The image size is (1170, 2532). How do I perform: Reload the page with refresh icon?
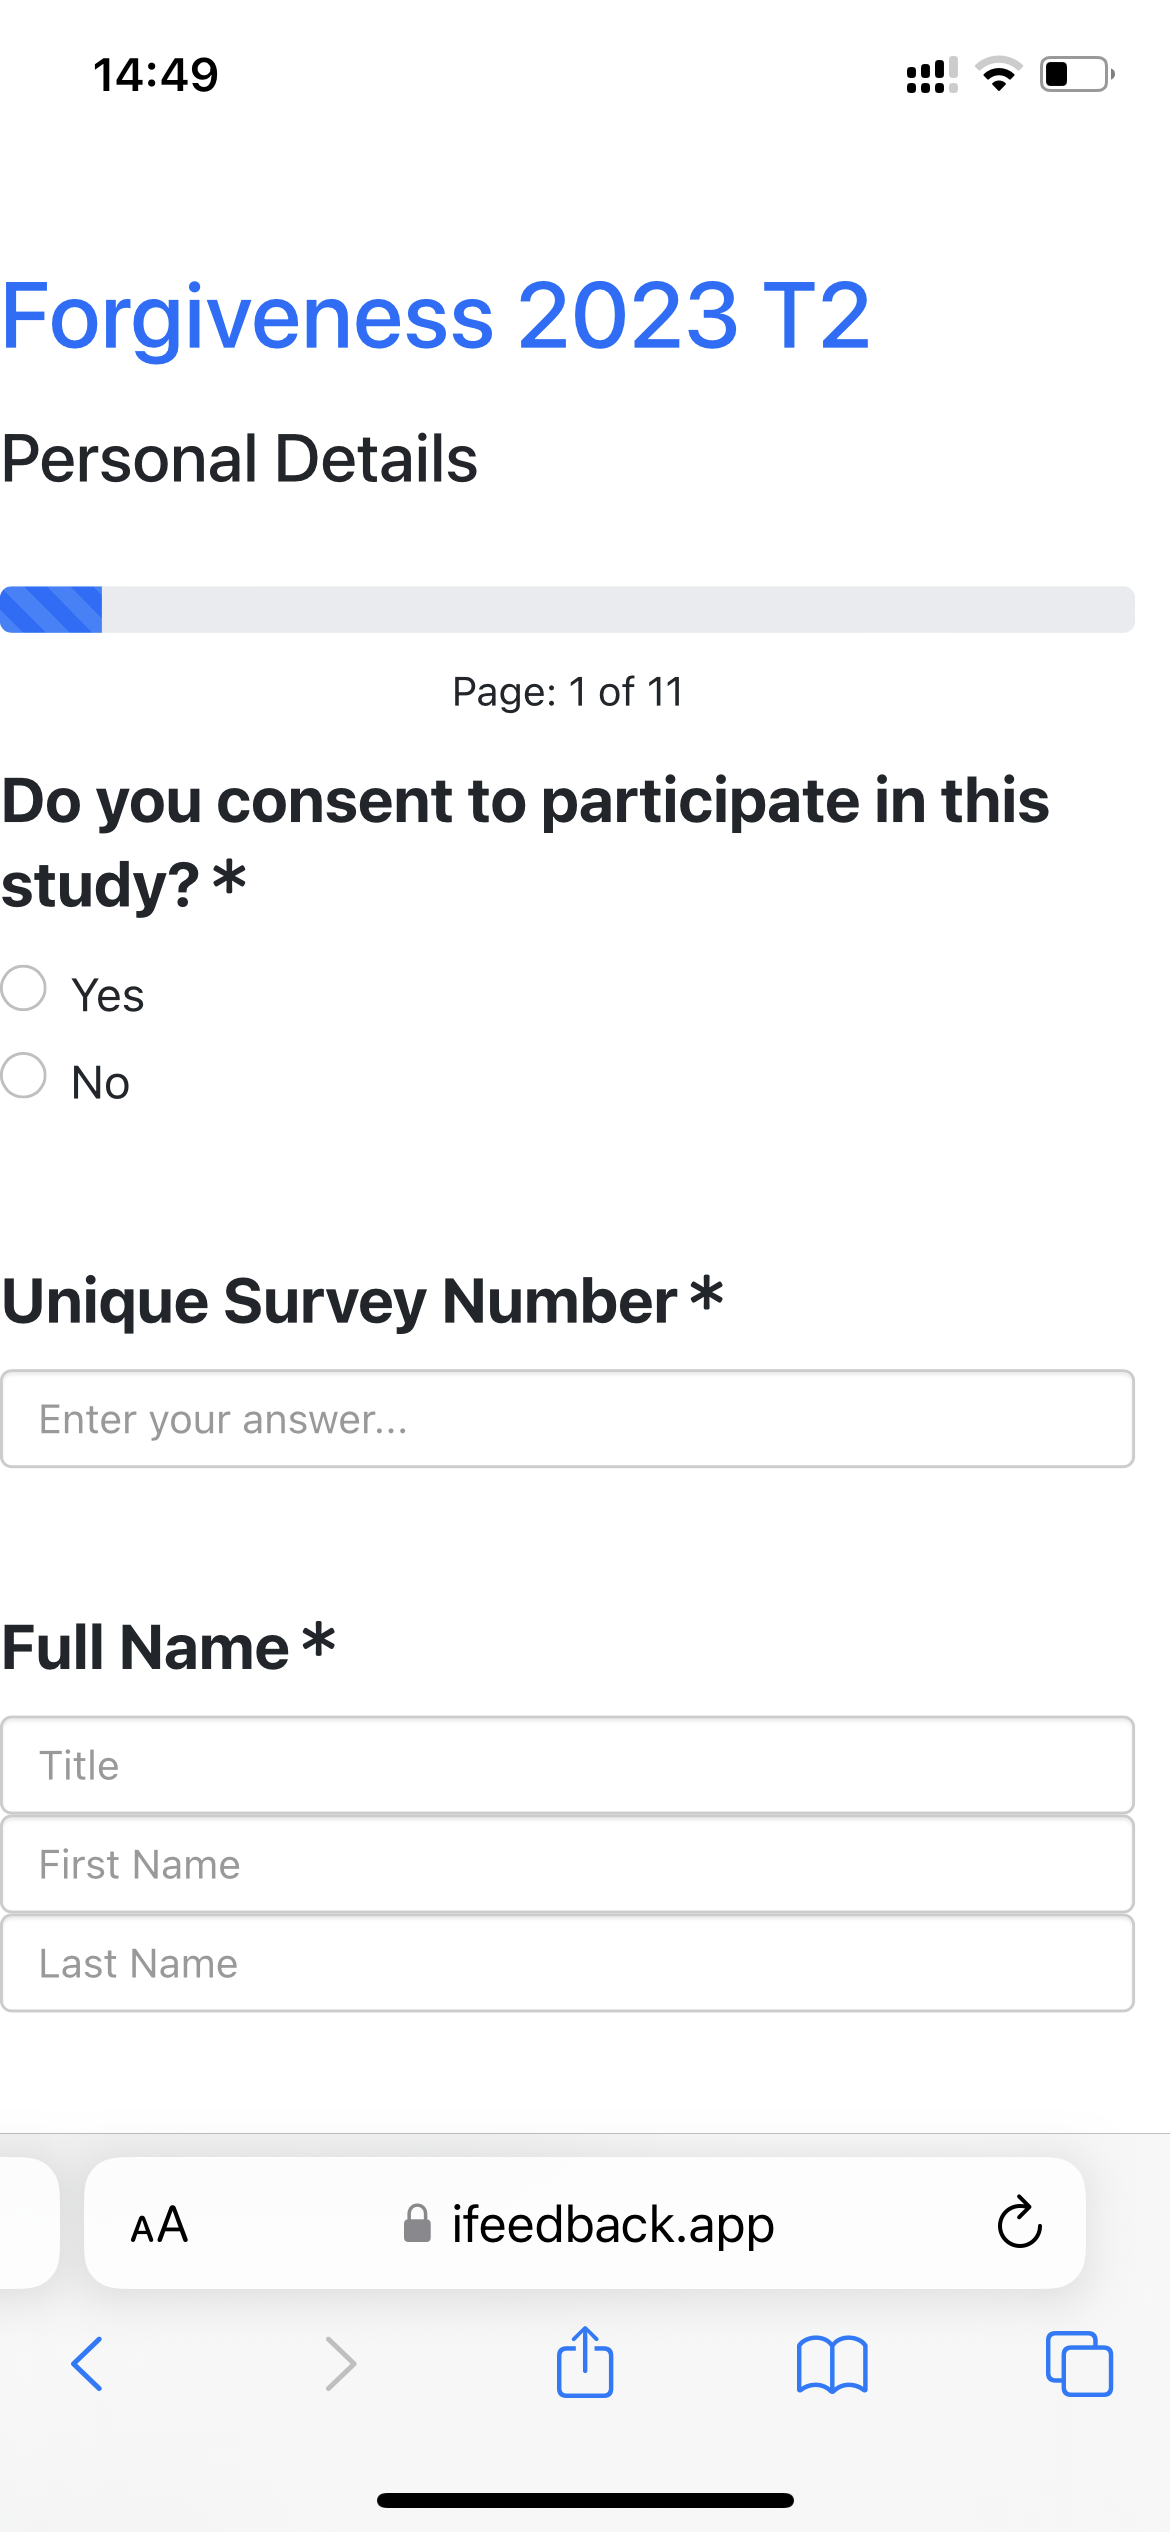point(1019,2223)
